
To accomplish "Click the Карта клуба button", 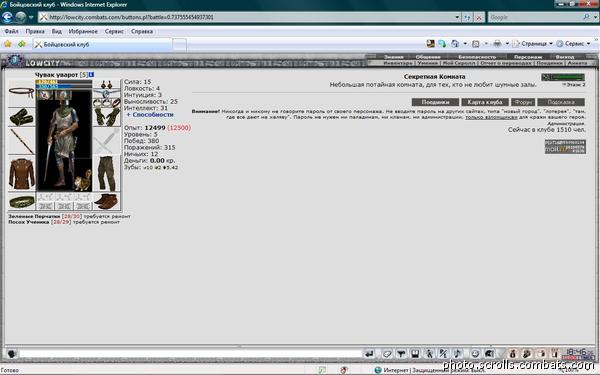I will 485,102.
